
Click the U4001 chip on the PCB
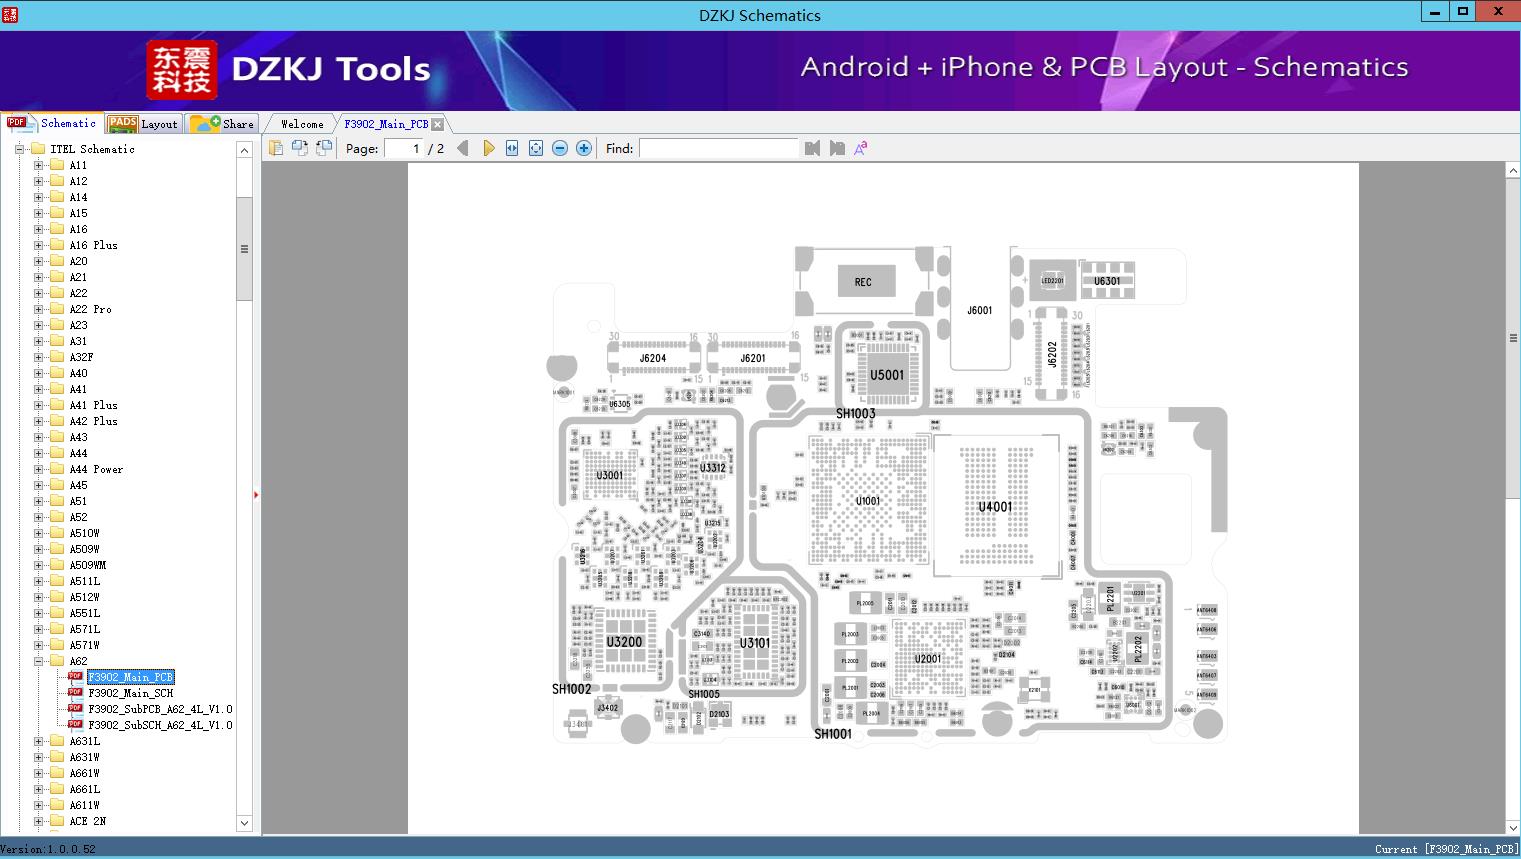point(995,507)
